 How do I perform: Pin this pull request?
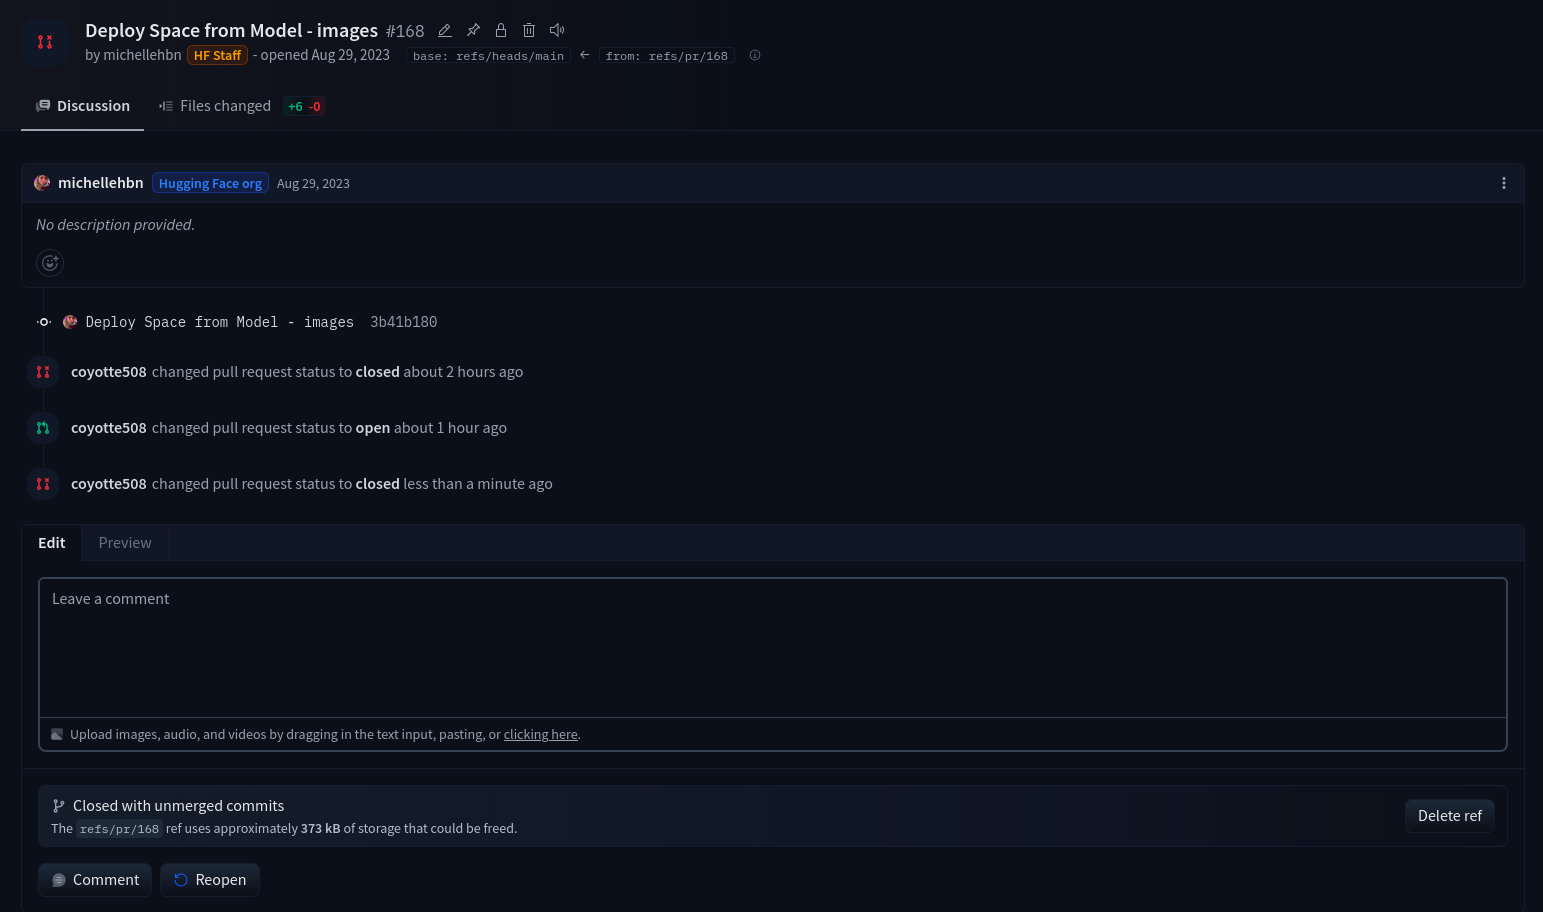tap(473, 31)
